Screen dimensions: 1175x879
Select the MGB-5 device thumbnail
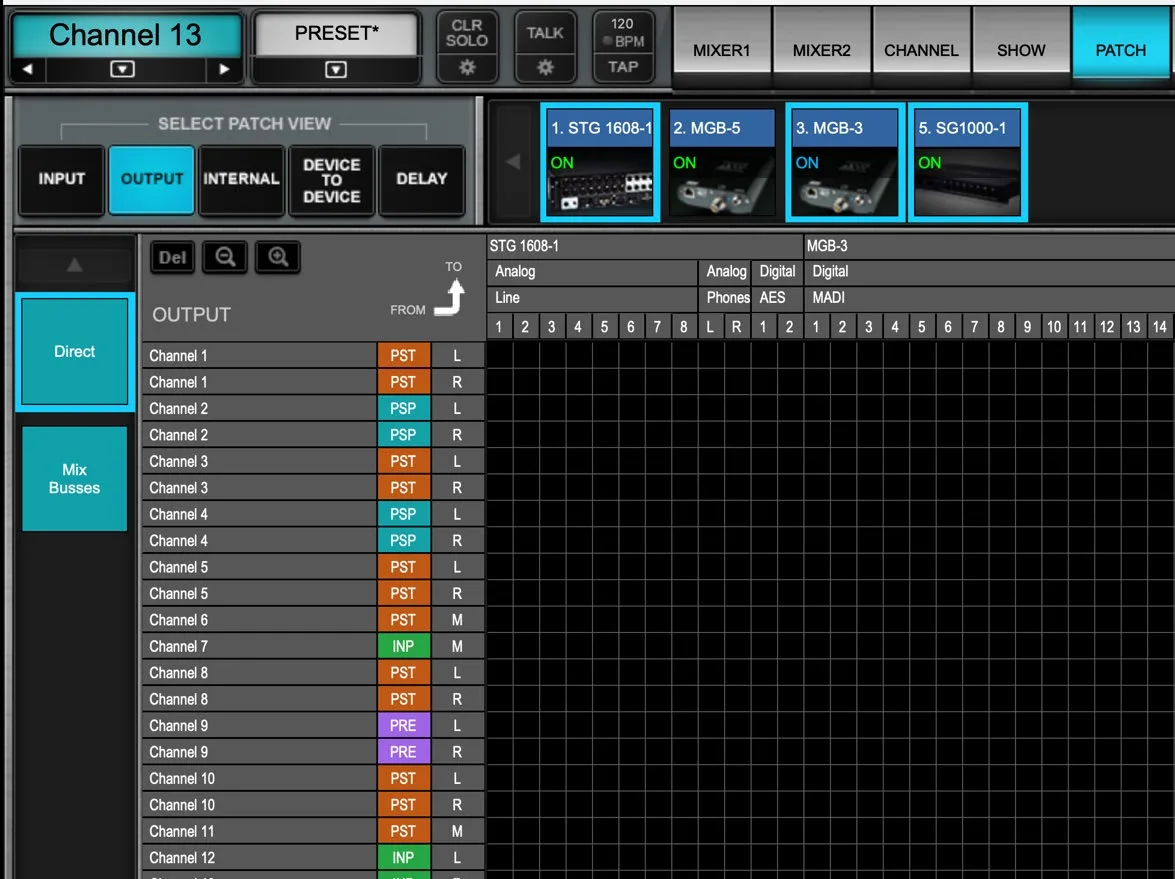point(722,162)
